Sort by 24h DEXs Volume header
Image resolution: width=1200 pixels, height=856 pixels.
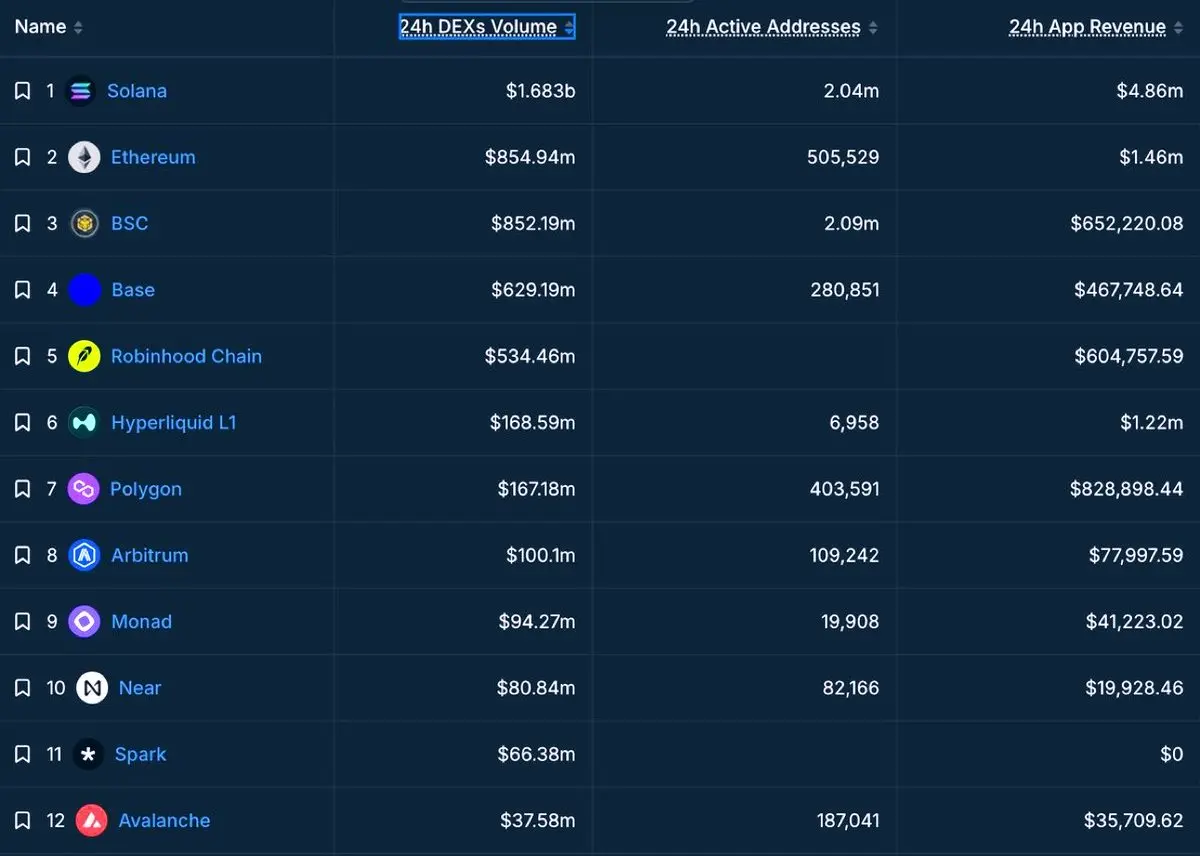[x=487, y=27]
